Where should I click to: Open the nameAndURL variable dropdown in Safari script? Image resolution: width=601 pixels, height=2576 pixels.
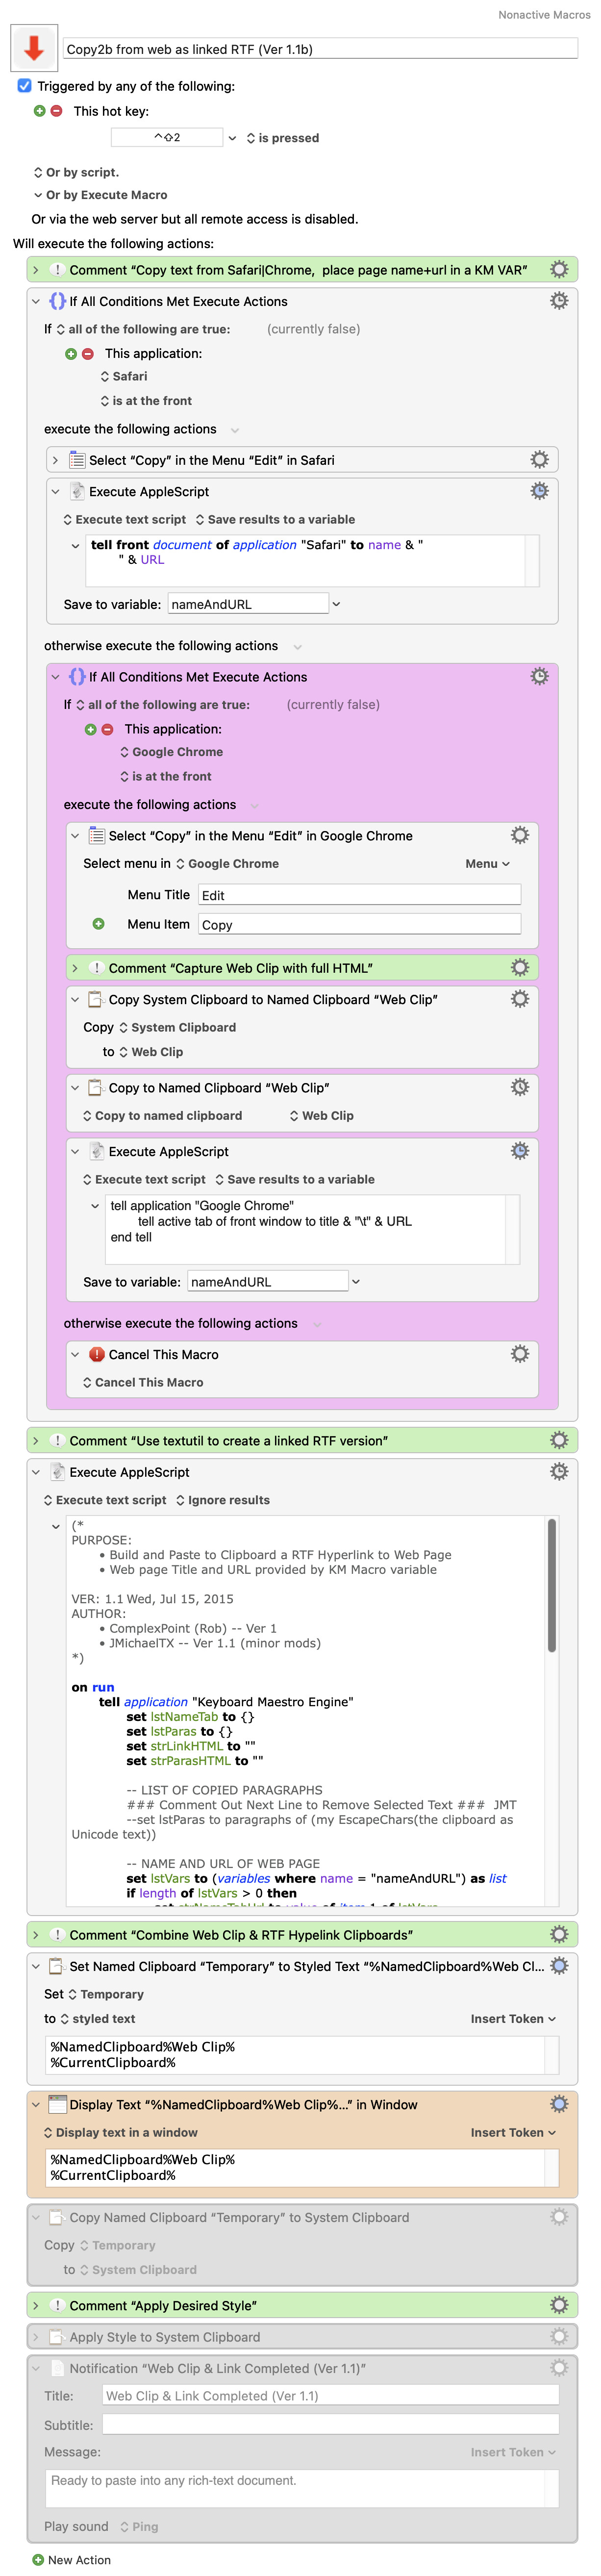coord(336,604)
